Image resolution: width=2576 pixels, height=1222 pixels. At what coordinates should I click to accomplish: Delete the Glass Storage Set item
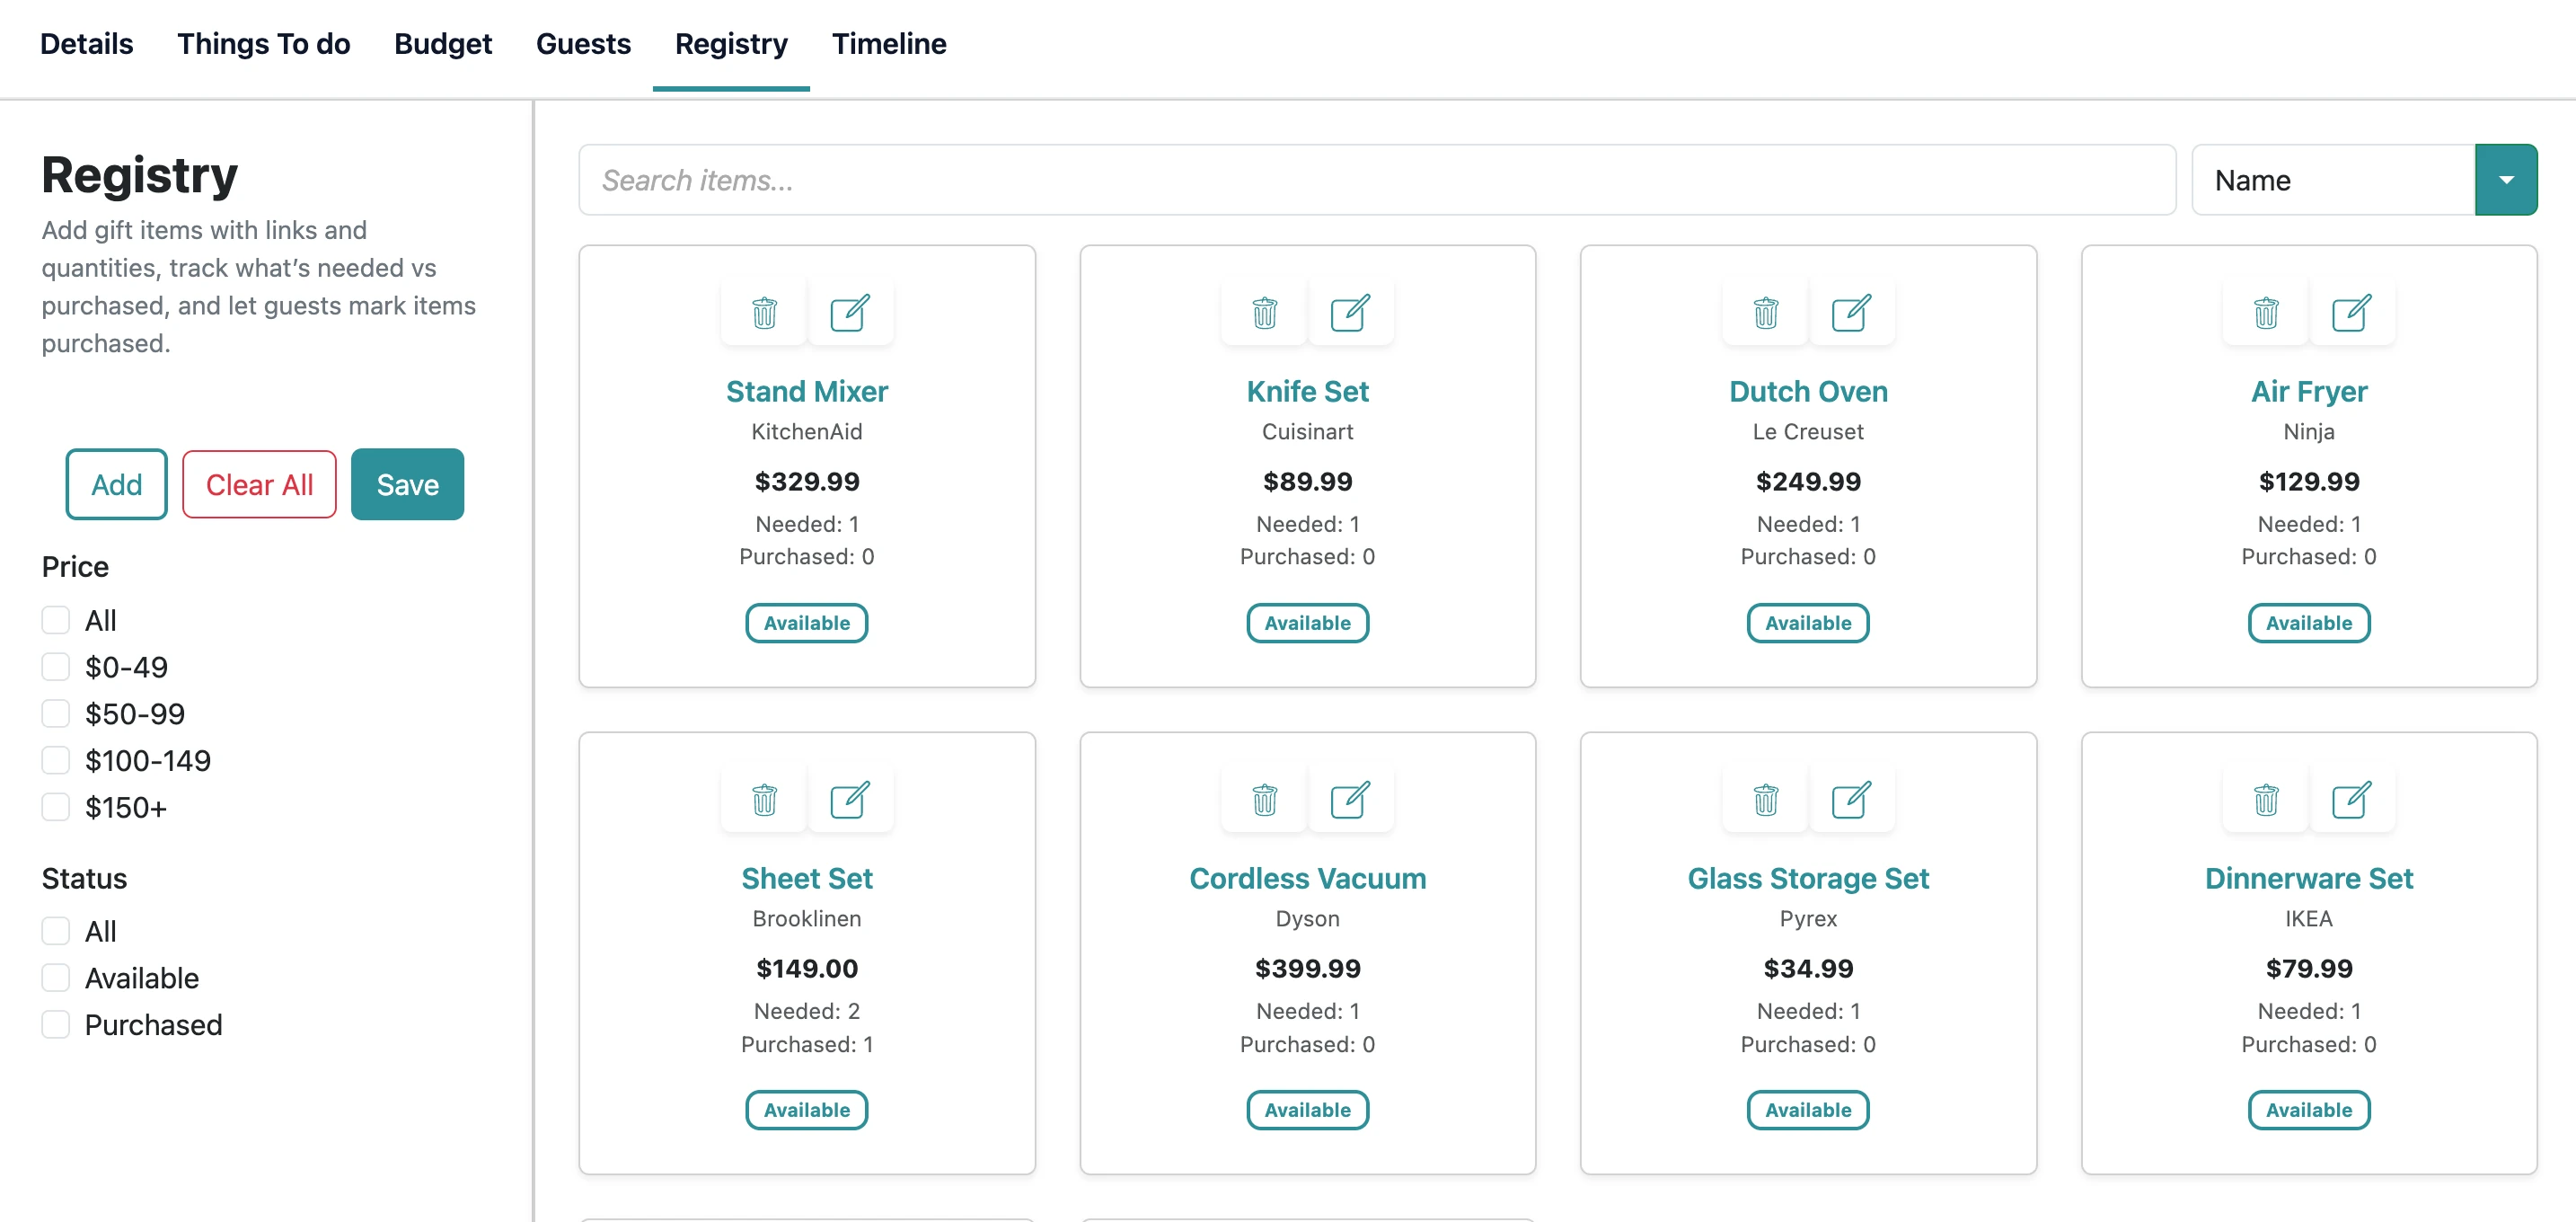pyautogui.click(x=1764, y=799)
